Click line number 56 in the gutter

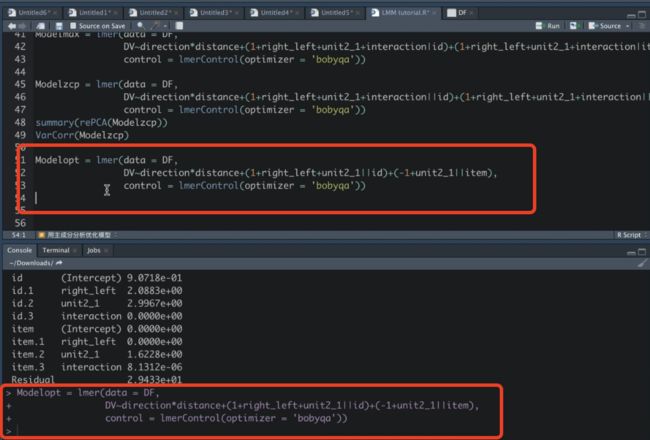(20, 223)
